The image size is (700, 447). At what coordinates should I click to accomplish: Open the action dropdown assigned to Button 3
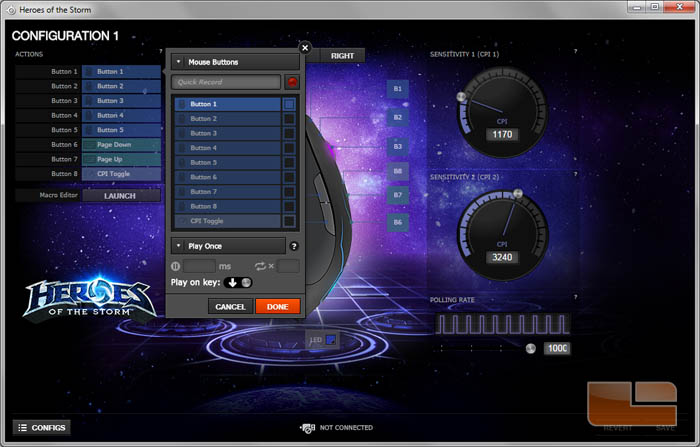(x=121, y=101)
